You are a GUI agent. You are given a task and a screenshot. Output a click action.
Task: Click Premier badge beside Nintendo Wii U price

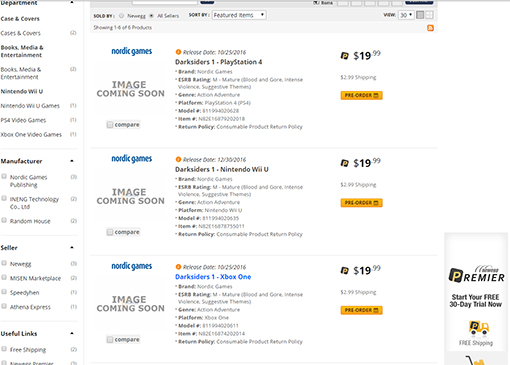click(344, 163)
